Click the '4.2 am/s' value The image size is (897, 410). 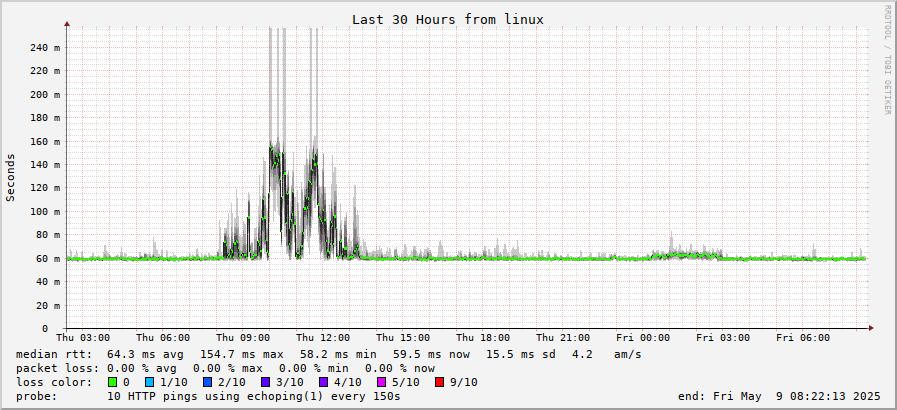(x=606, y=355)
